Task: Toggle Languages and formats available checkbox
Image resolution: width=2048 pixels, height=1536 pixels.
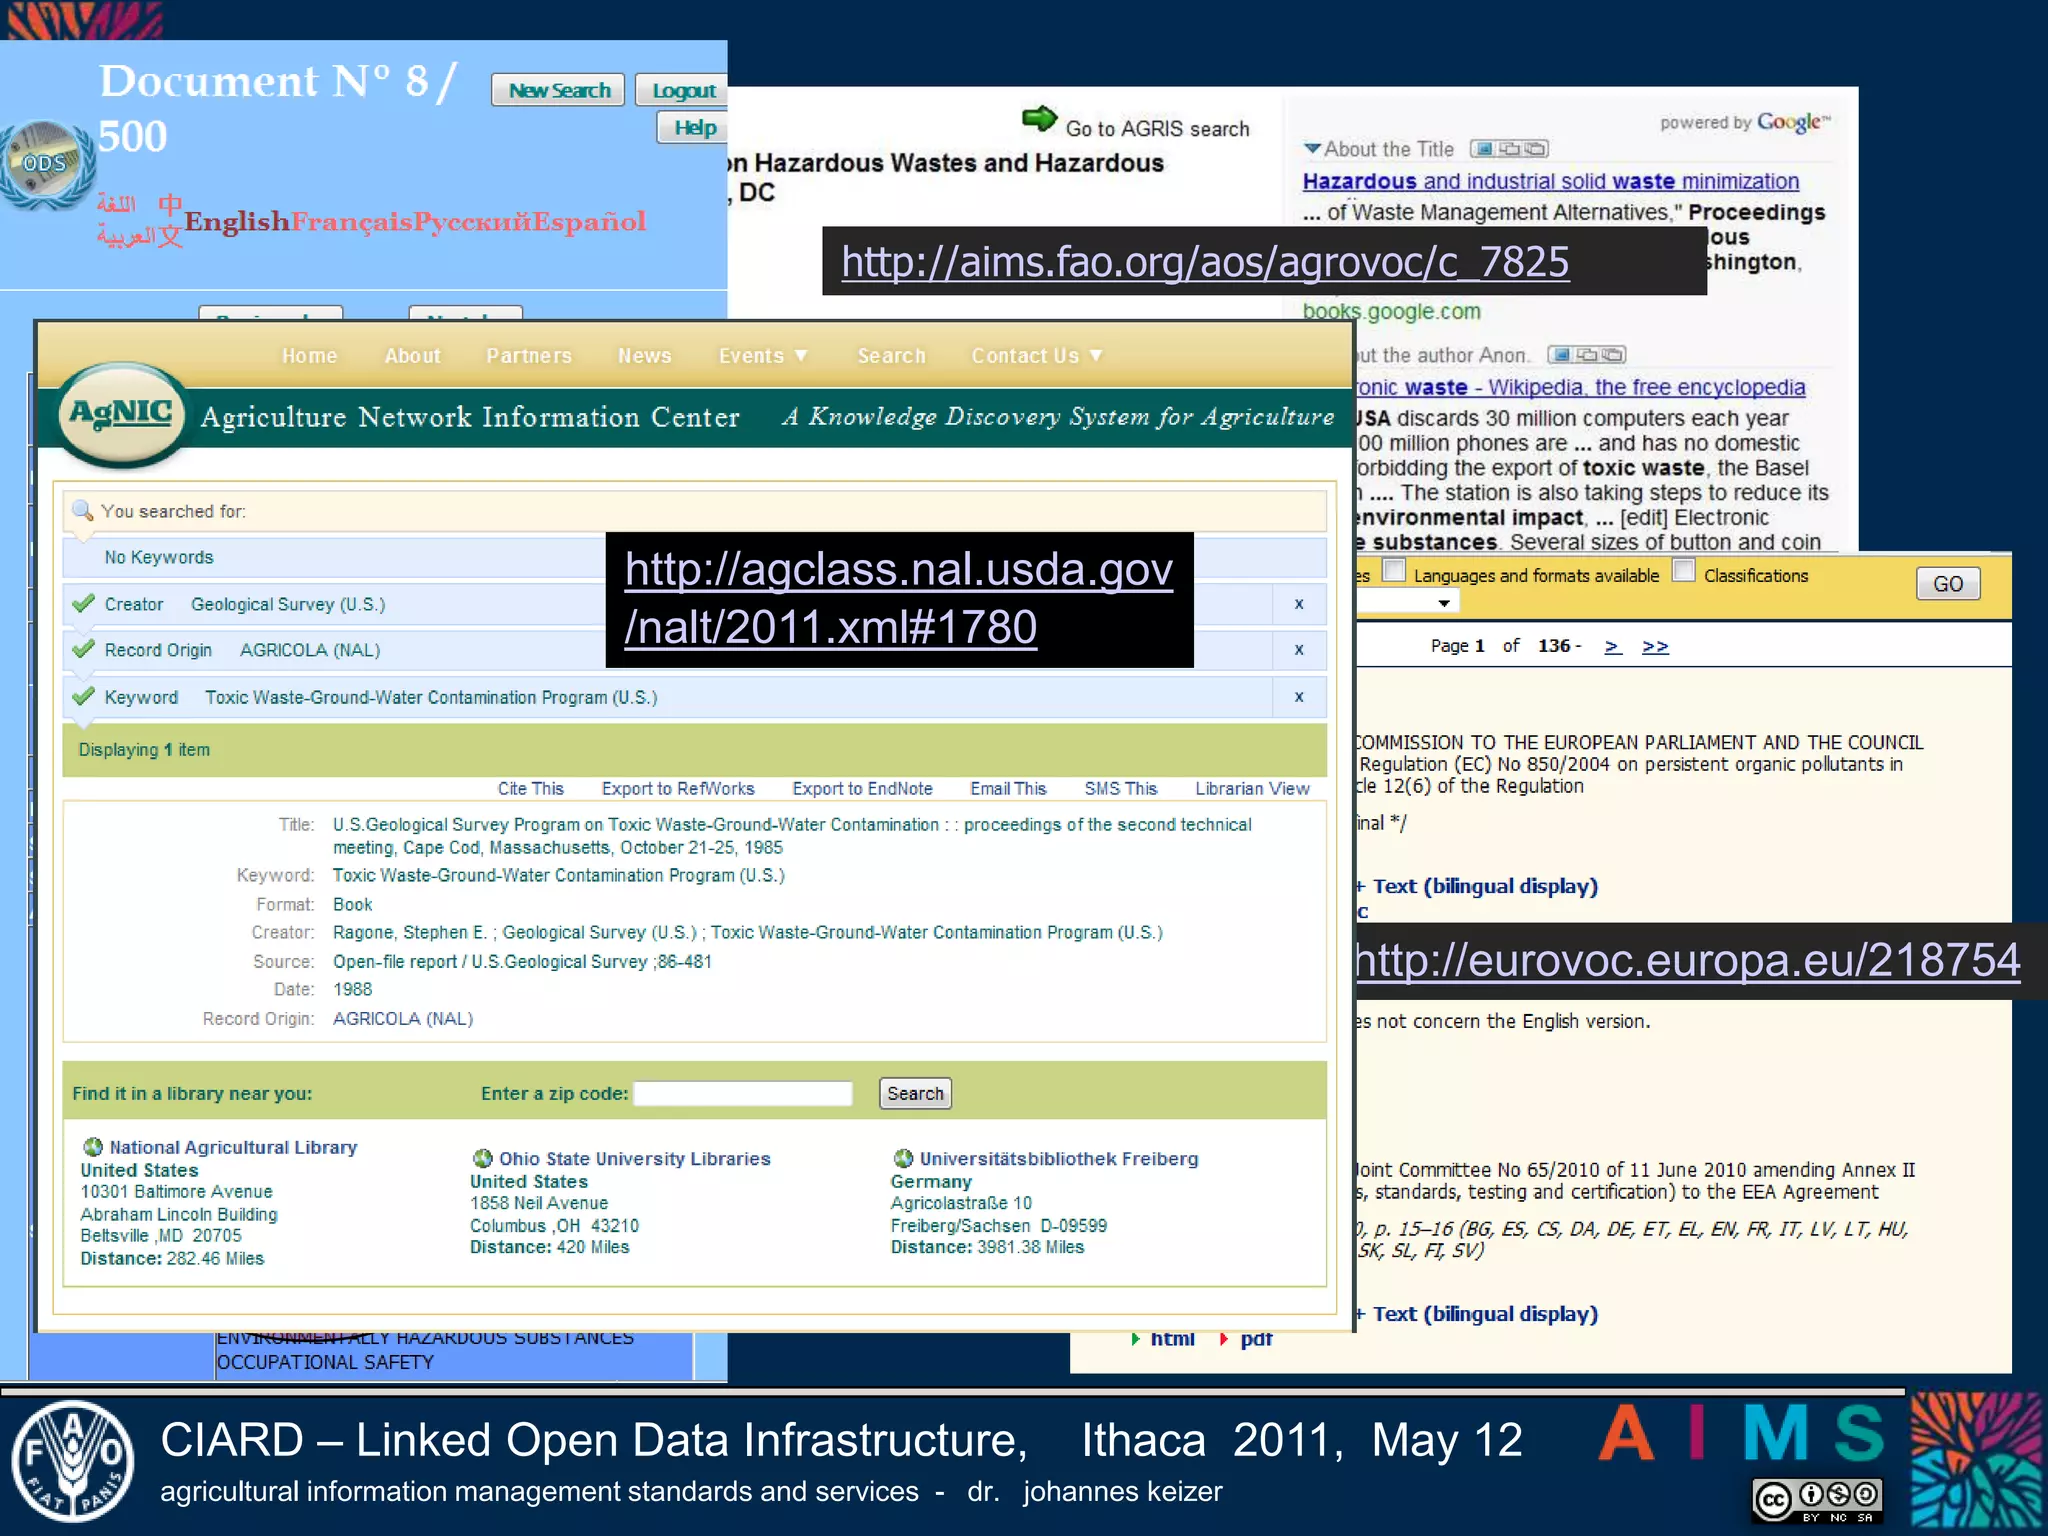Action: point(1393,570)
